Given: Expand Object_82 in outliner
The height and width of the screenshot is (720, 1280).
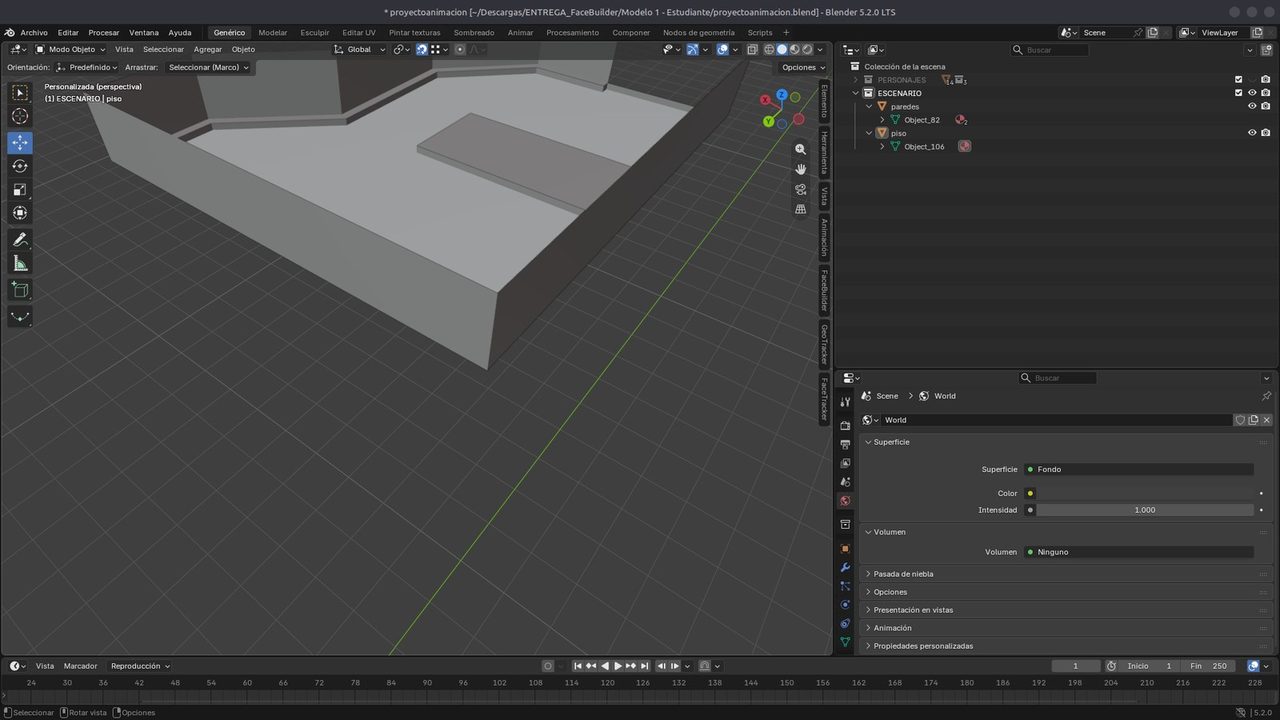Looking at the screenshot, I should pos(882,120).
